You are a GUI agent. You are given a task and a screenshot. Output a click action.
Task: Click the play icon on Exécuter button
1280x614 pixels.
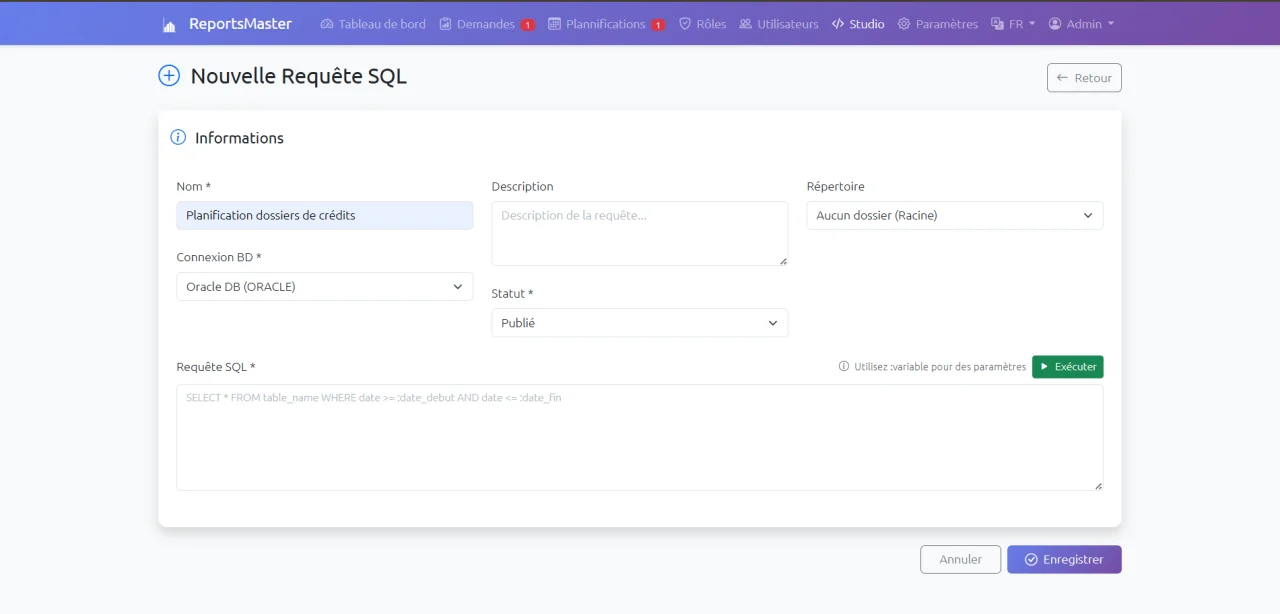click(1044, 367)
